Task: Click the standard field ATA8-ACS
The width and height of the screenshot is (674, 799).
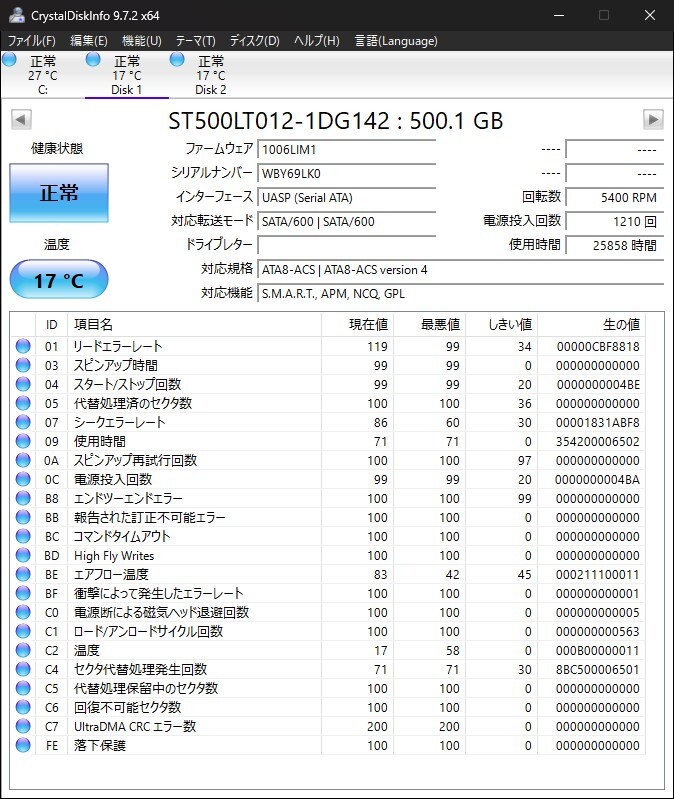Action: point(461,270)
